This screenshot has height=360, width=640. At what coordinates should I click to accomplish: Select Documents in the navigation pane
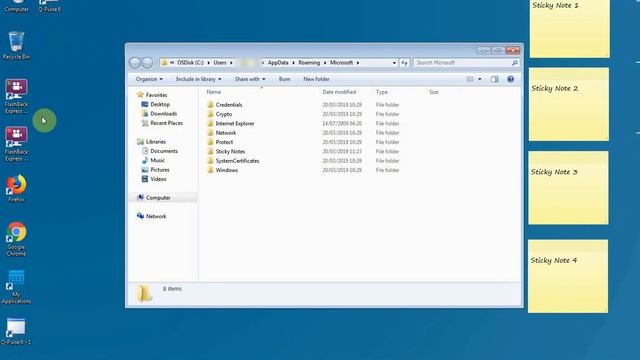[x=164, y=151]
